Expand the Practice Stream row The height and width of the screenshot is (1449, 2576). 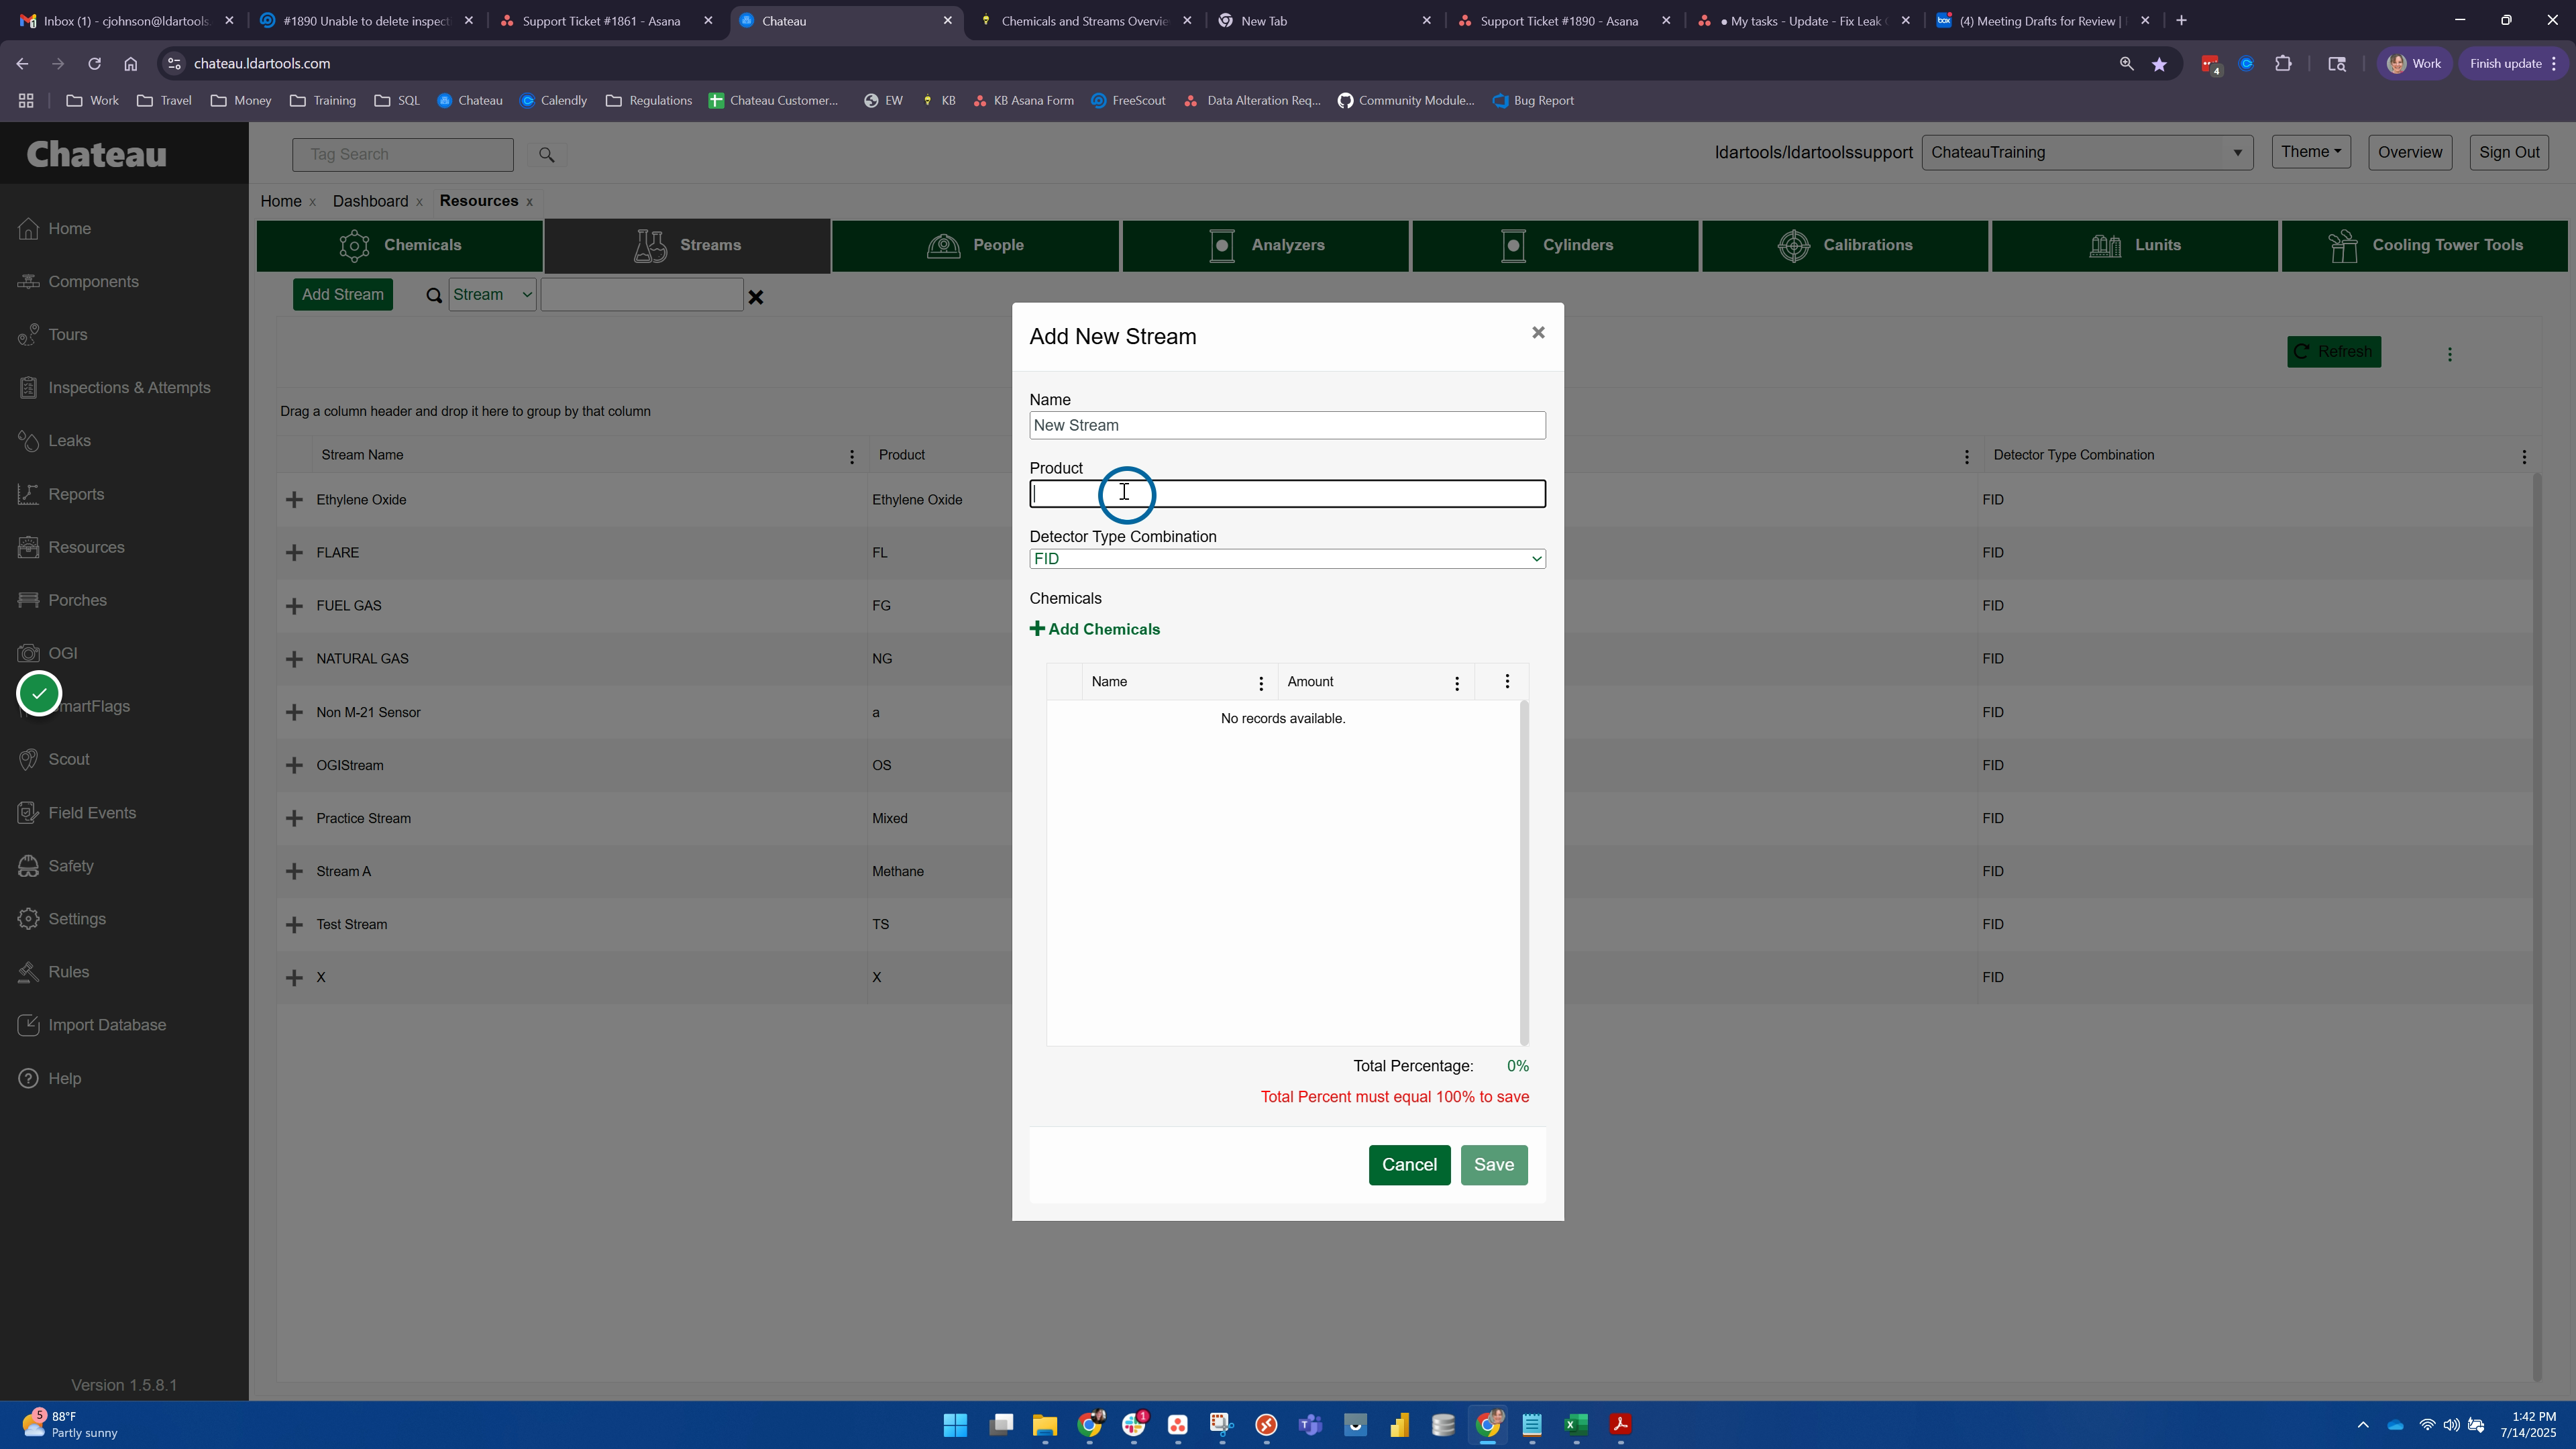point(294,818)
